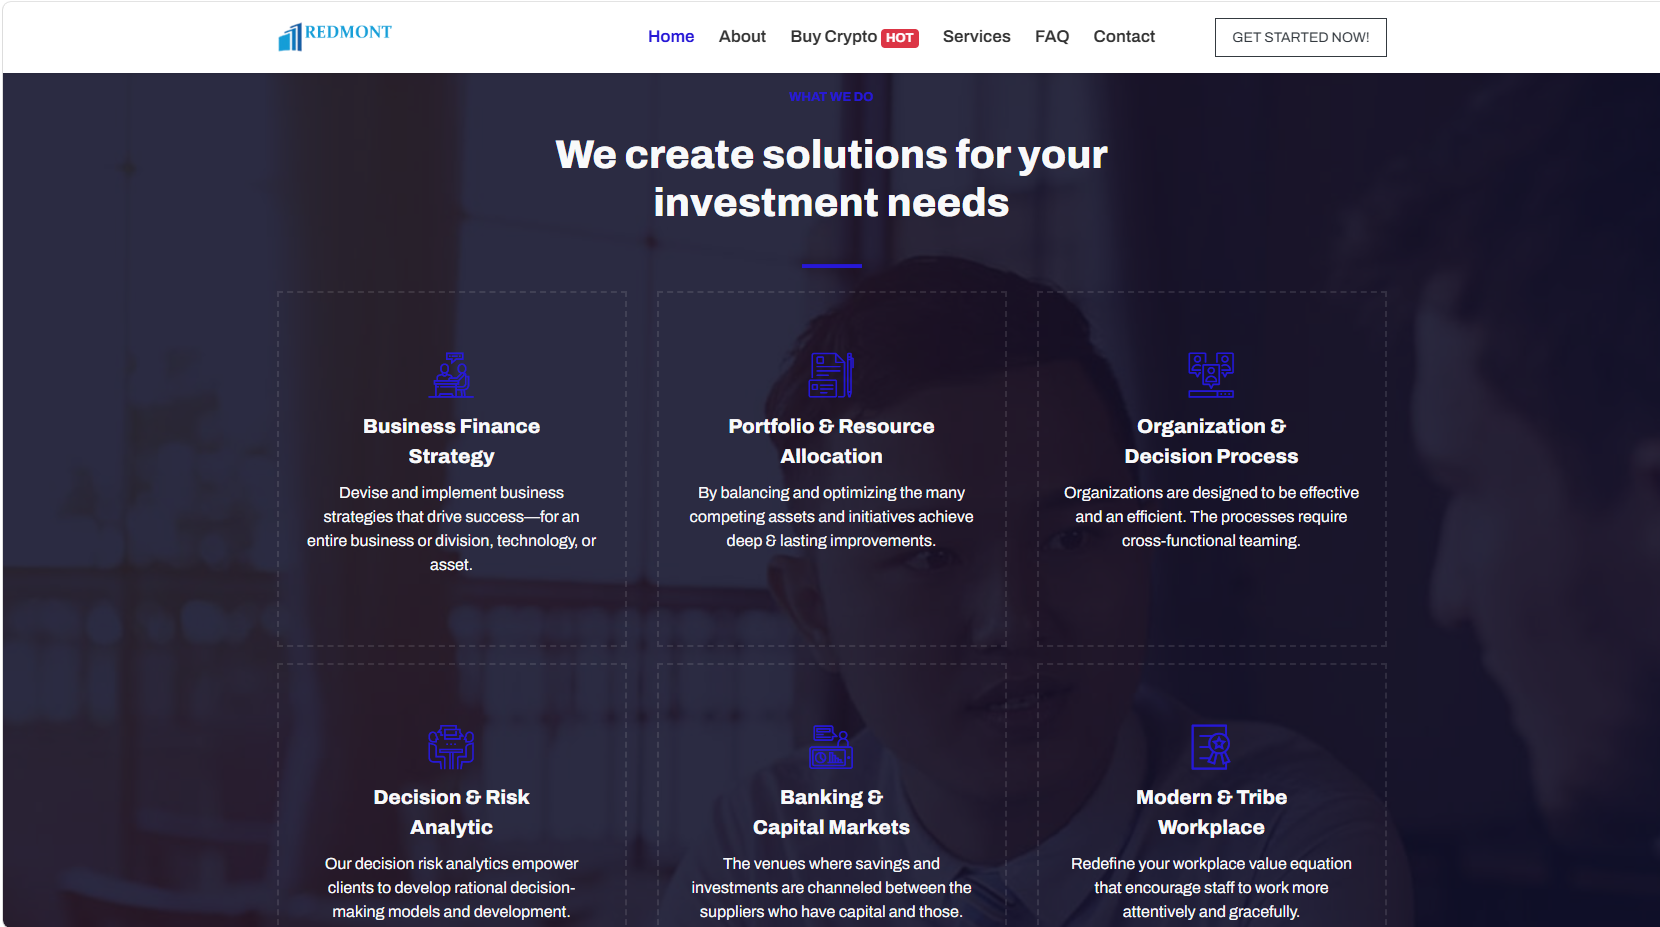The height and width of the screenshot is (927, 1660).
Task: Click the GET STARTED NOW! button
Action: pyautogui.click(x=1301, y=37)
